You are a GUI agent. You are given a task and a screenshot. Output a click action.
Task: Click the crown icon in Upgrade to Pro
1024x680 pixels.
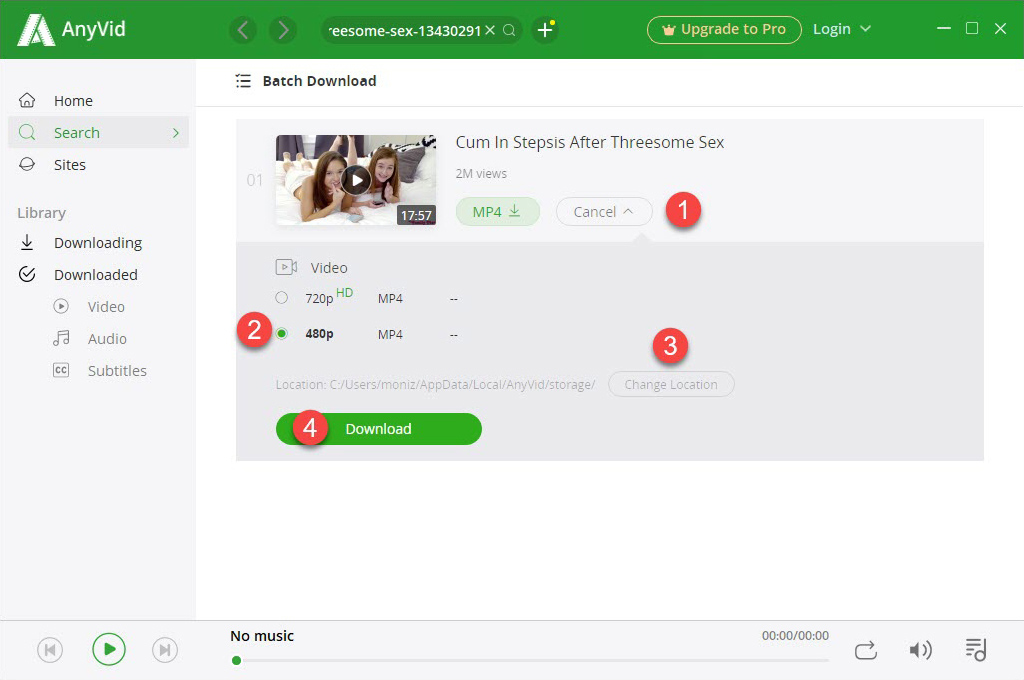668,30
